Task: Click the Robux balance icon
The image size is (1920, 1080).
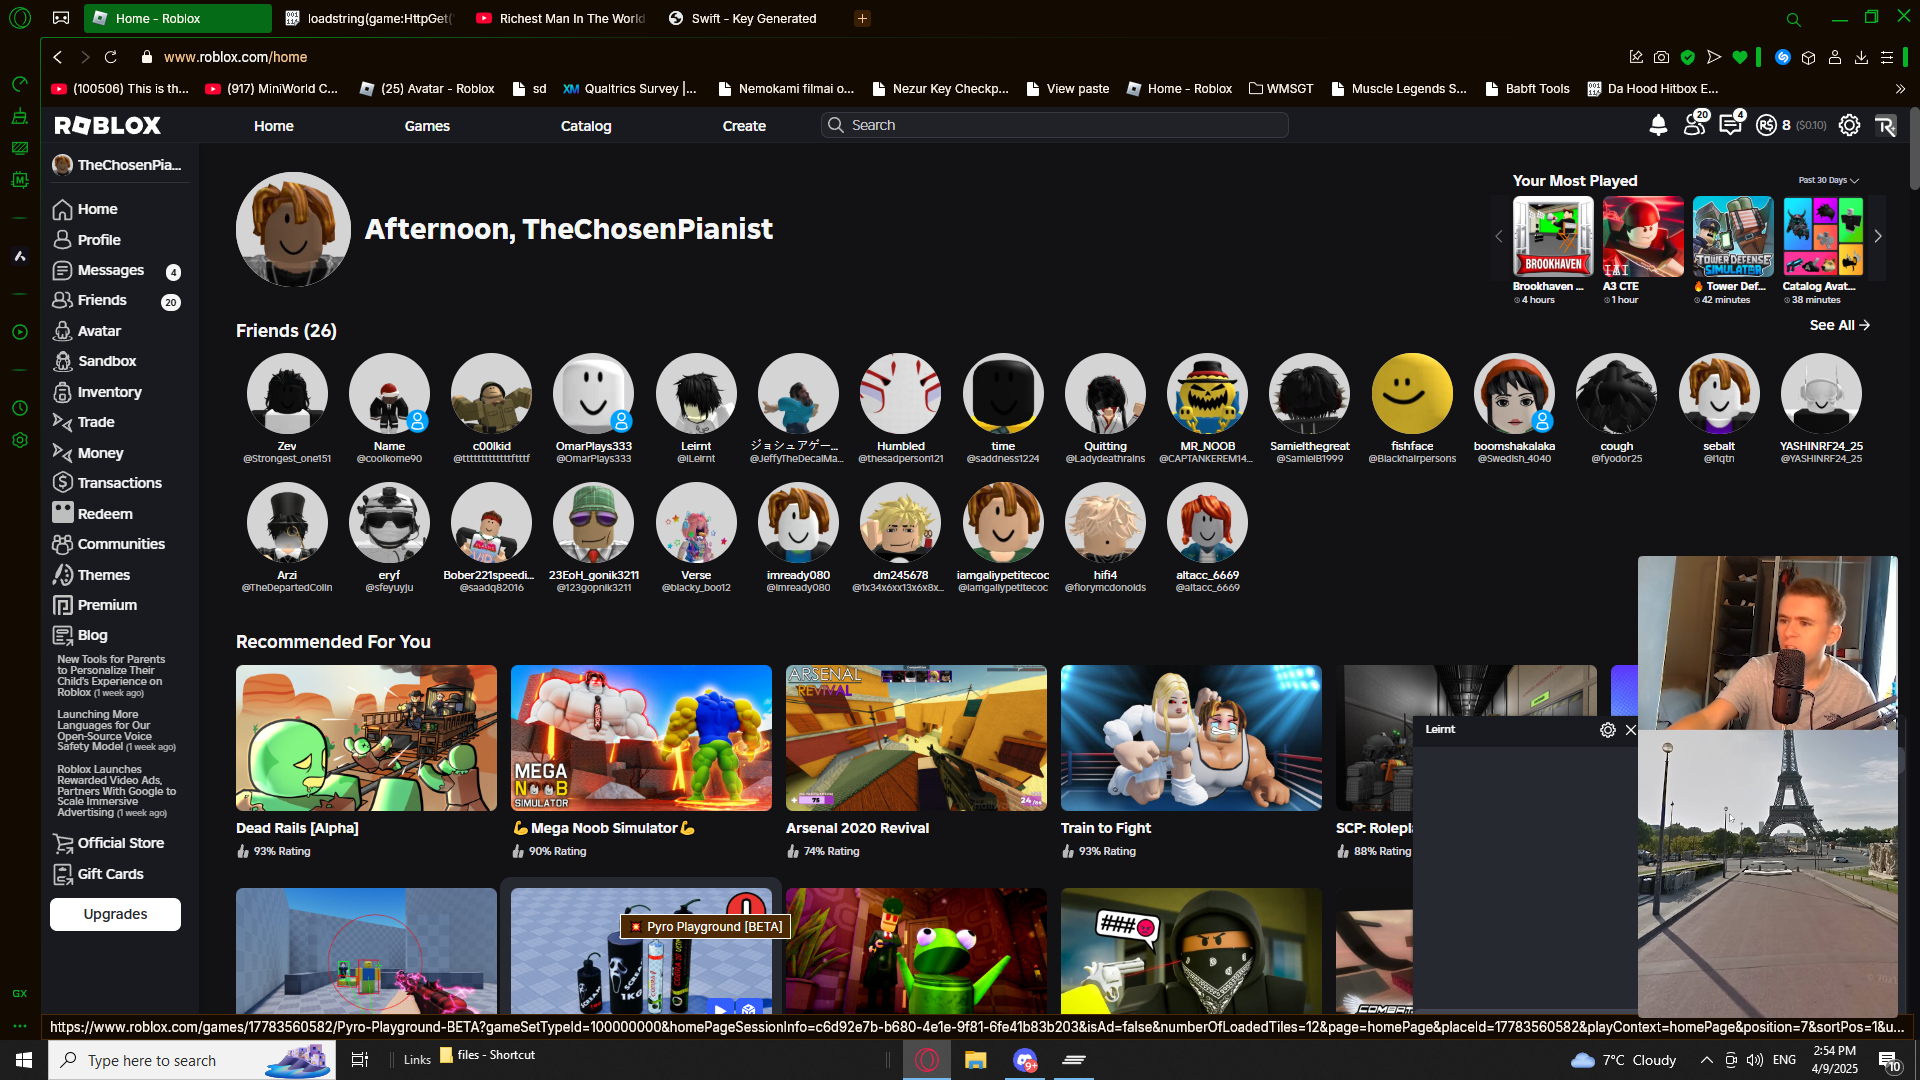Action: point(1766,125)
